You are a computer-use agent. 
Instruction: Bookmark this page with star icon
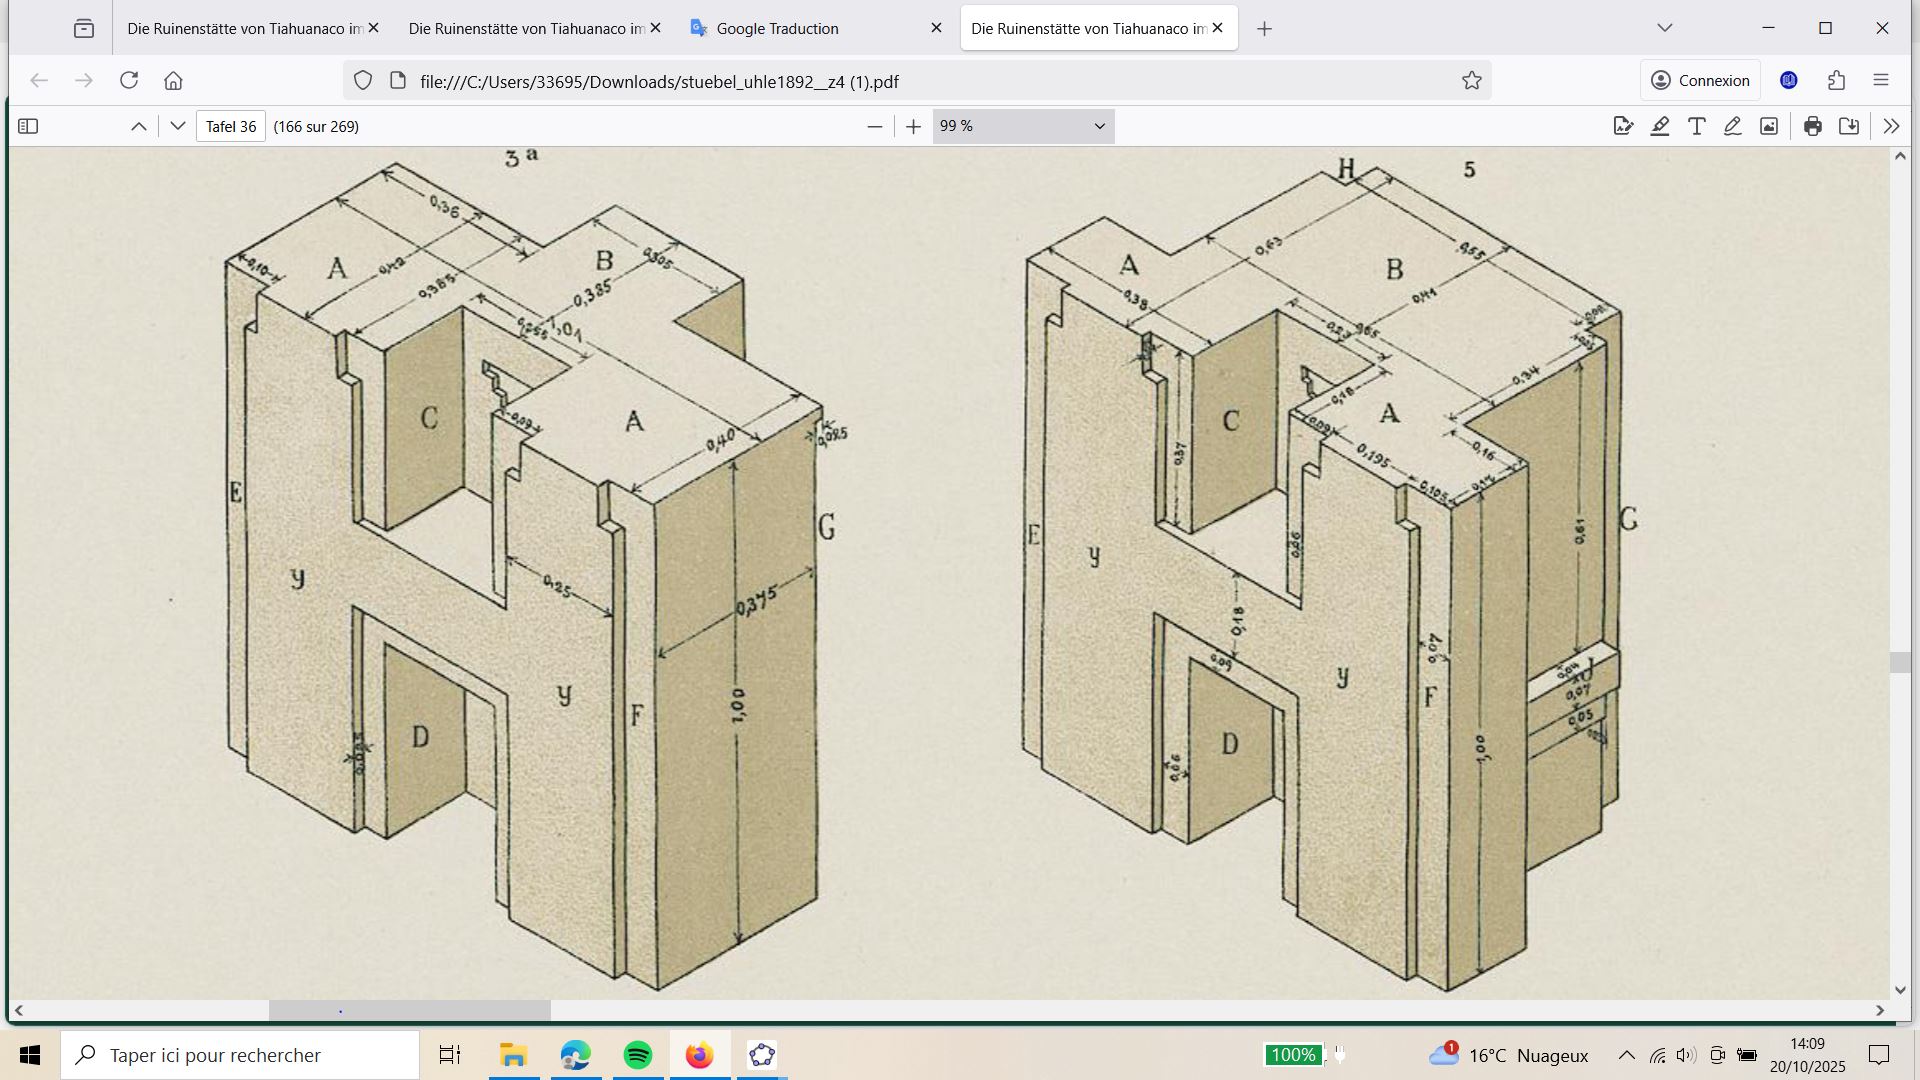click(1472, 81)
